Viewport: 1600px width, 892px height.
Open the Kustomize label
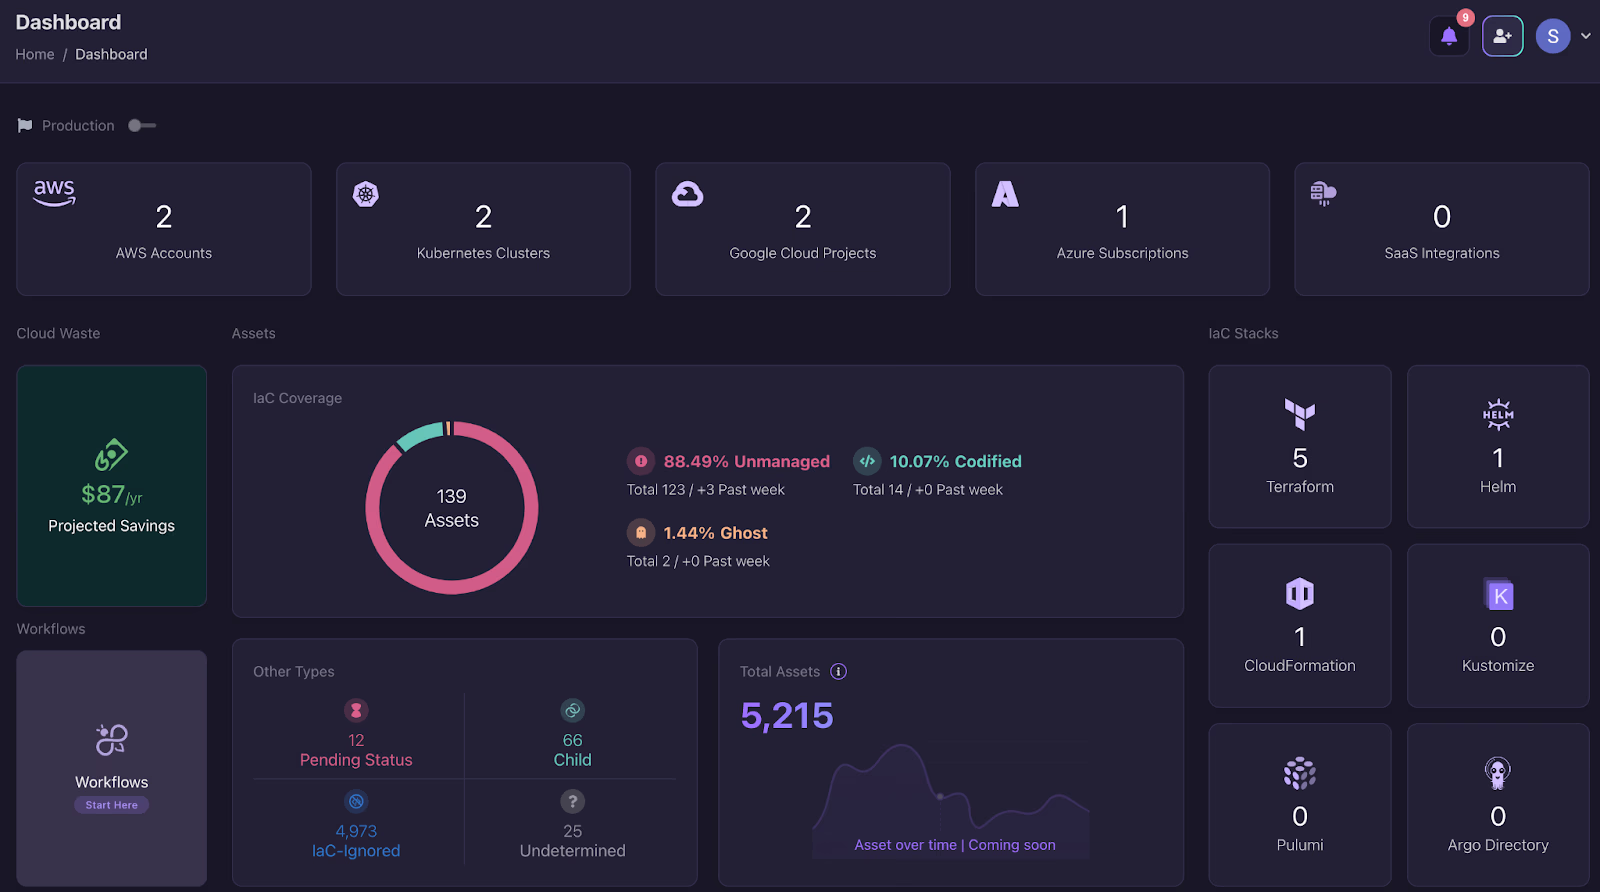pyautogui.click(x=1498, y=666)
